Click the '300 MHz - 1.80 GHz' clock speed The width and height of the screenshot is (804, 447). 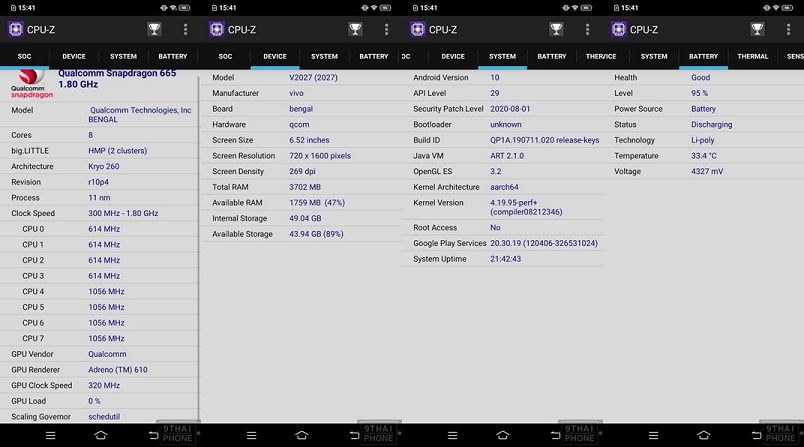tap(123, 213)
